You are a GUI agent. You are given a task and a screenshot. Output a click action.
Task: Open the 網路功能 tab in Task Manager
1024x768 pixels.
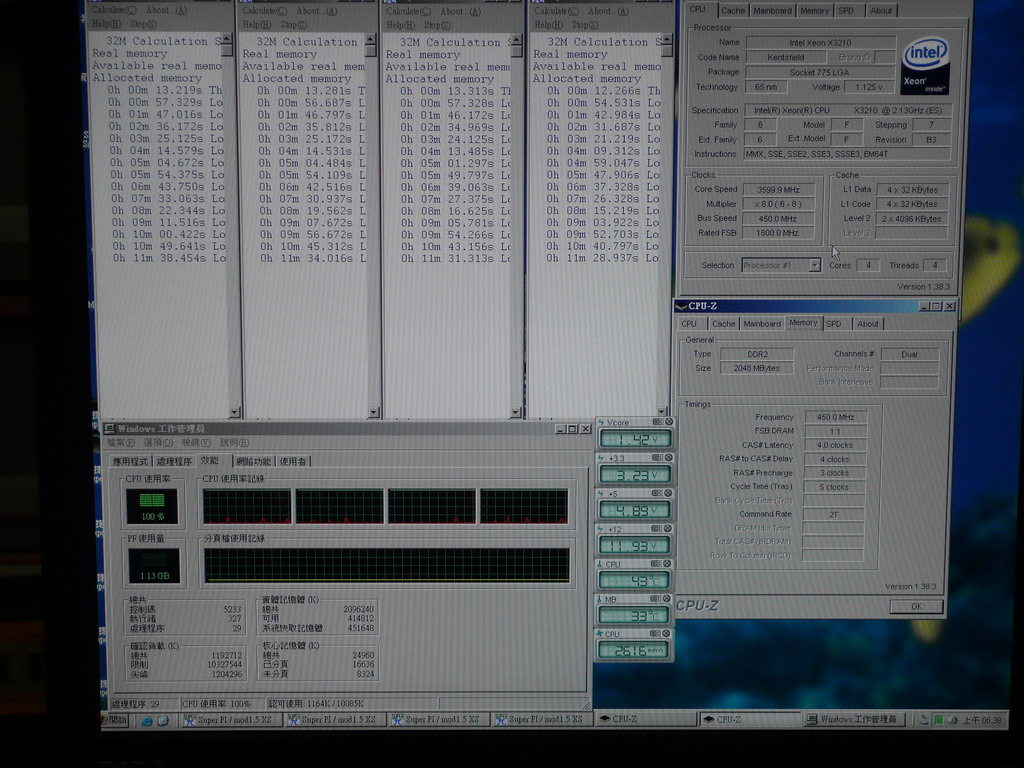point(253,462)
